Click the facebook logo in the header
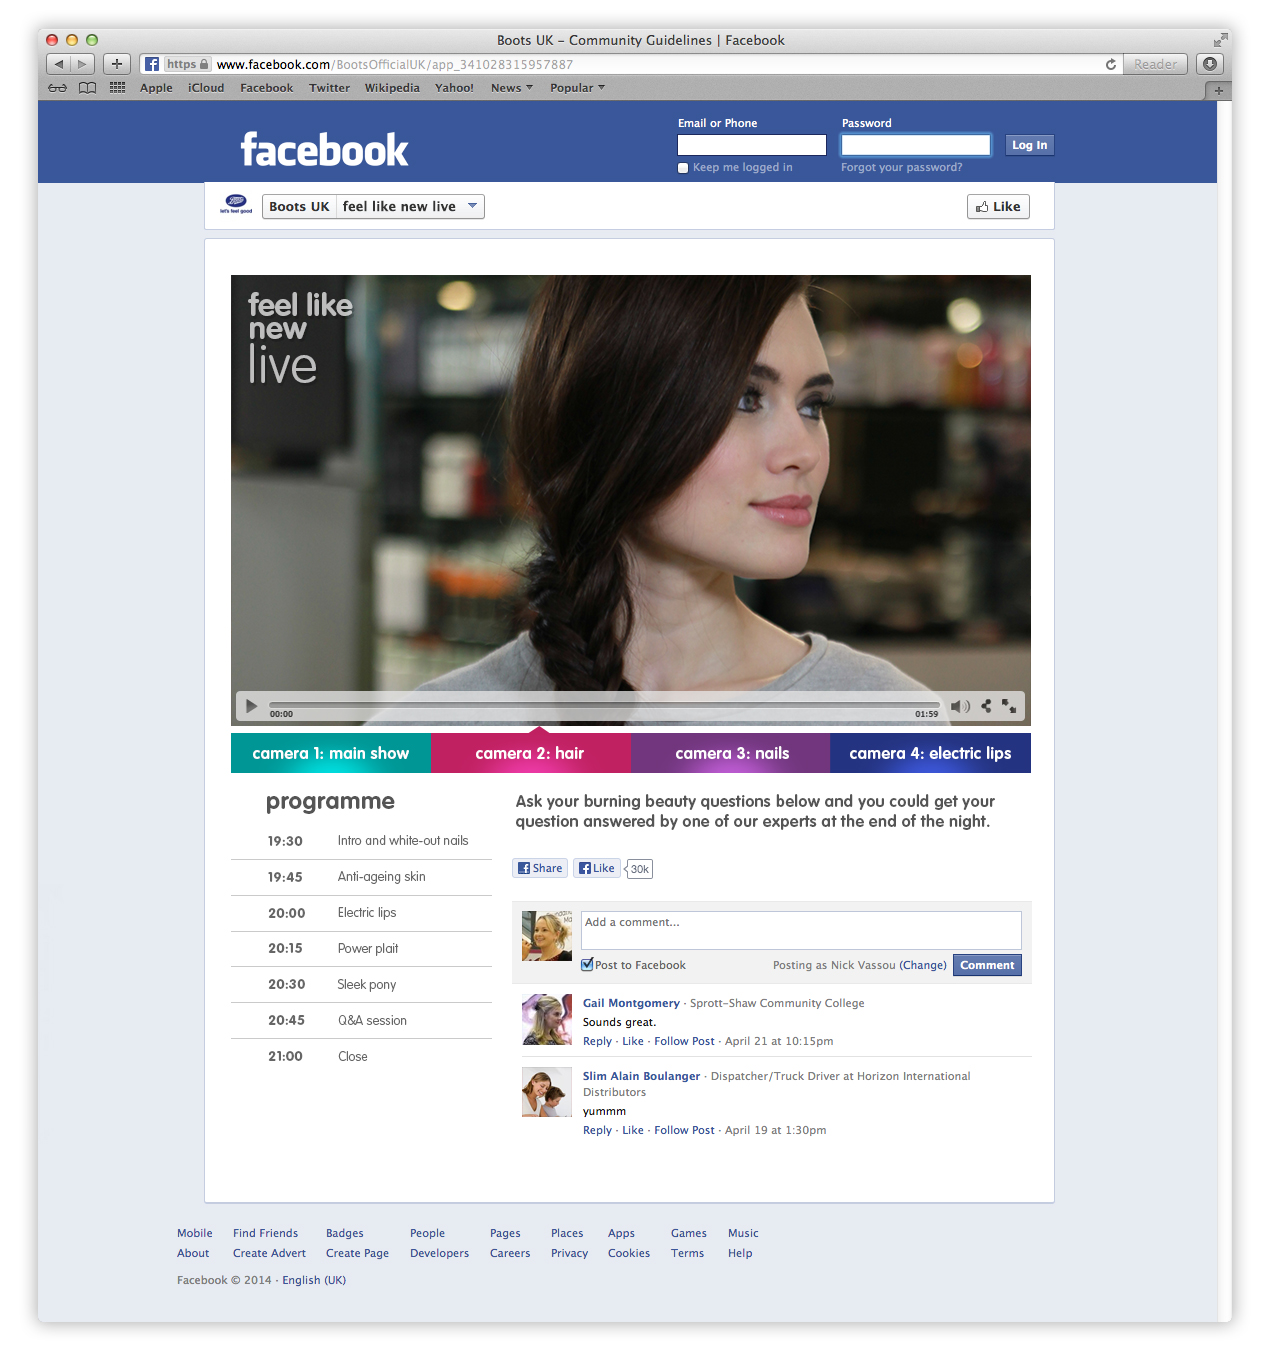 (x=324, y=150)
